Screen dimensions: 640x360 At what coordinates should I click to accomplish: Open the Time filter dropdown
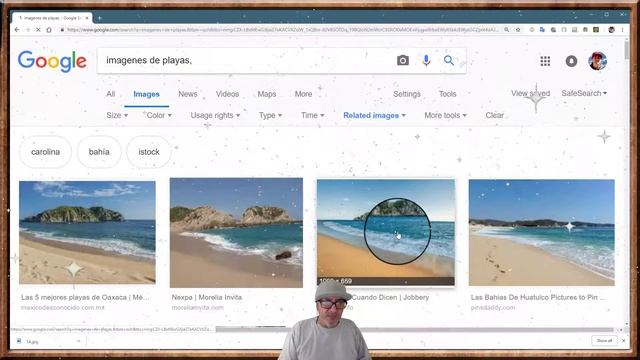[x=313, y=116]
